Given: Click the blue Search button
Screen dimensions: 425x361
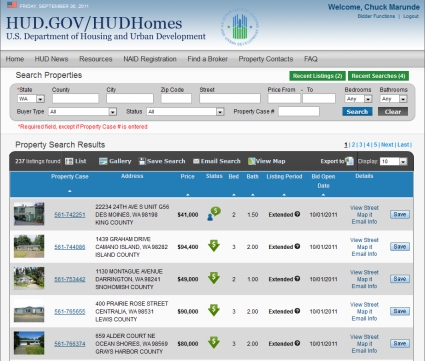Looking at the screenshot, I should pyautogui.click(x=357, y=112).
